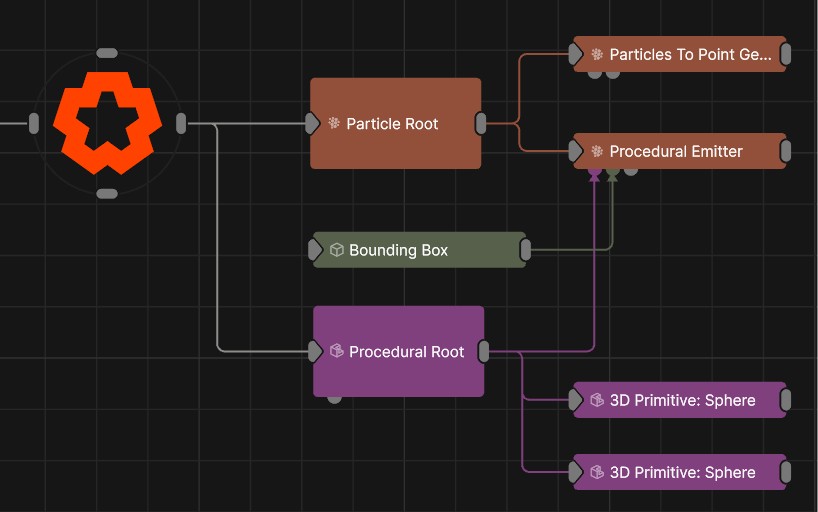Click the Particles To Point Ge... node icon
The width and height of the screenshot is (818, 512).
(597, 55)
